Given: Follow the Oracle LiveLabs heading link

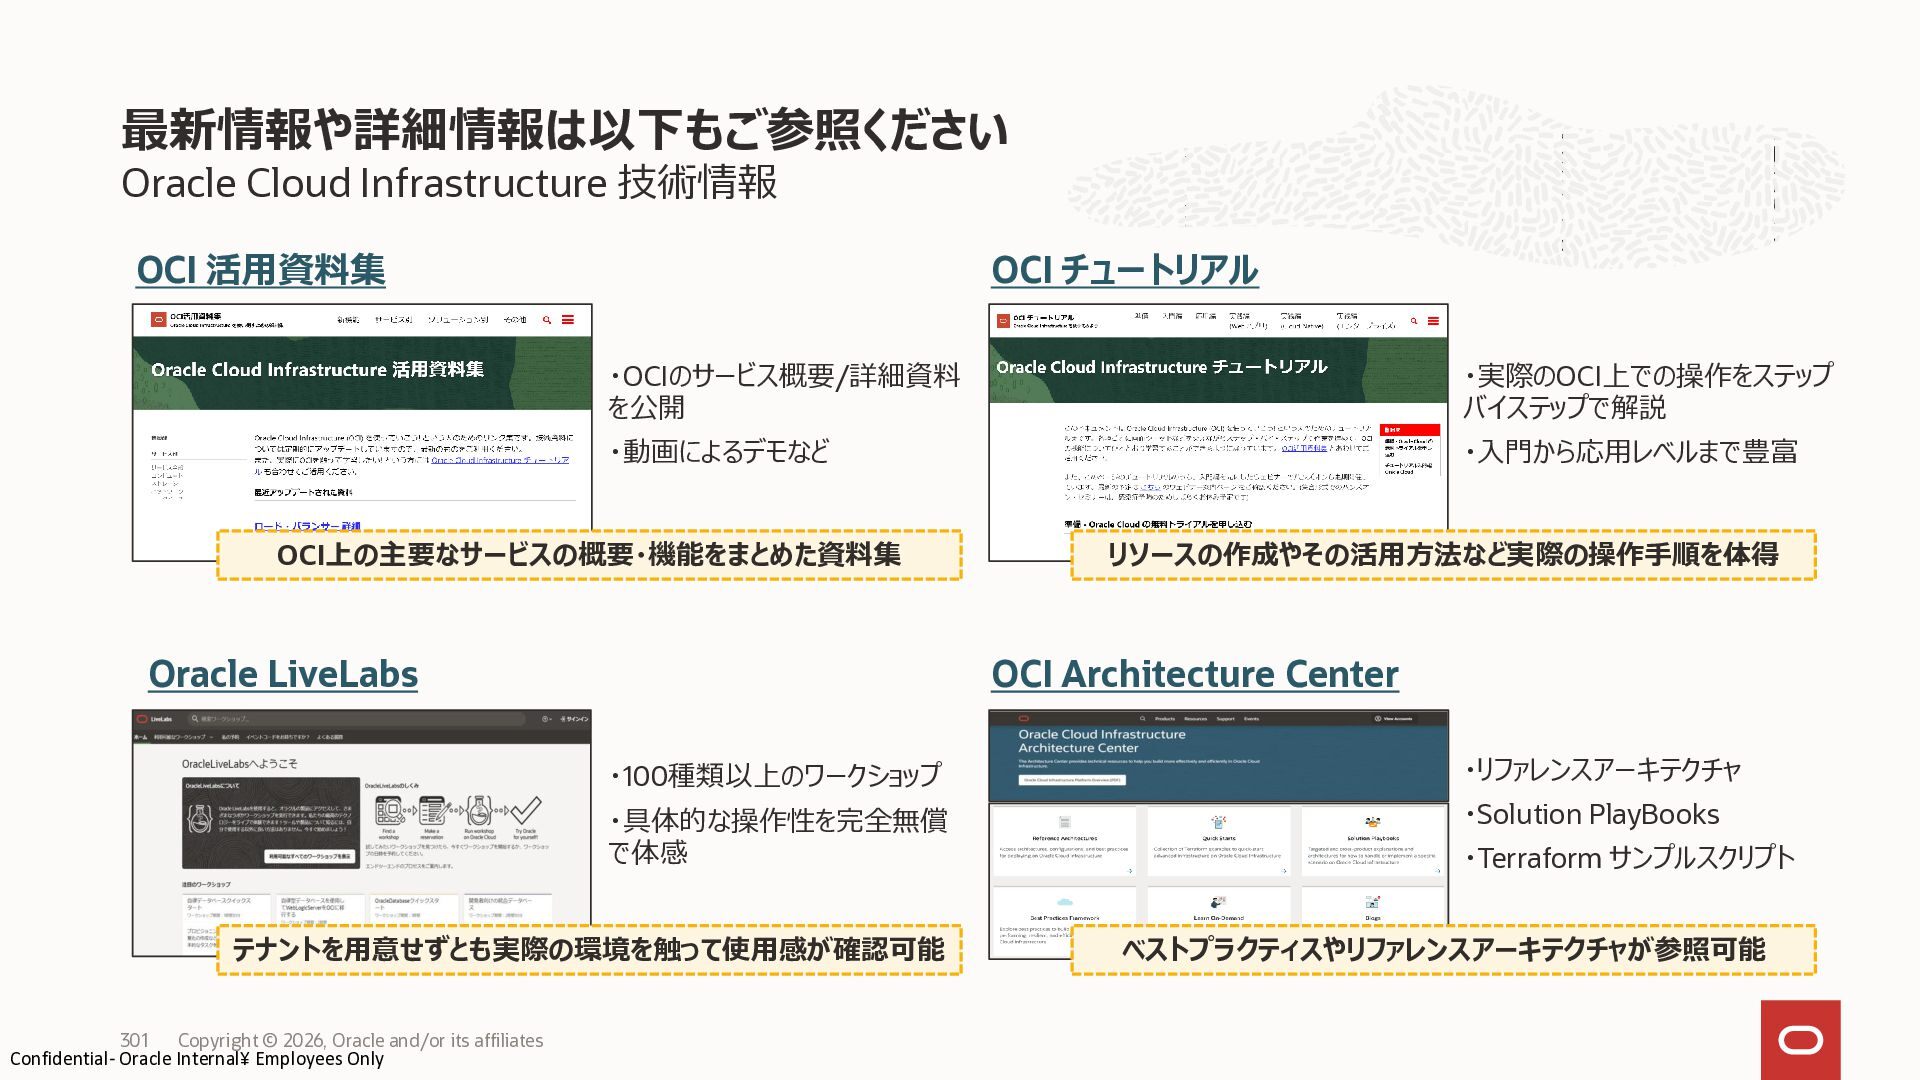Looking at the screenshot, I should pos(283,674).
